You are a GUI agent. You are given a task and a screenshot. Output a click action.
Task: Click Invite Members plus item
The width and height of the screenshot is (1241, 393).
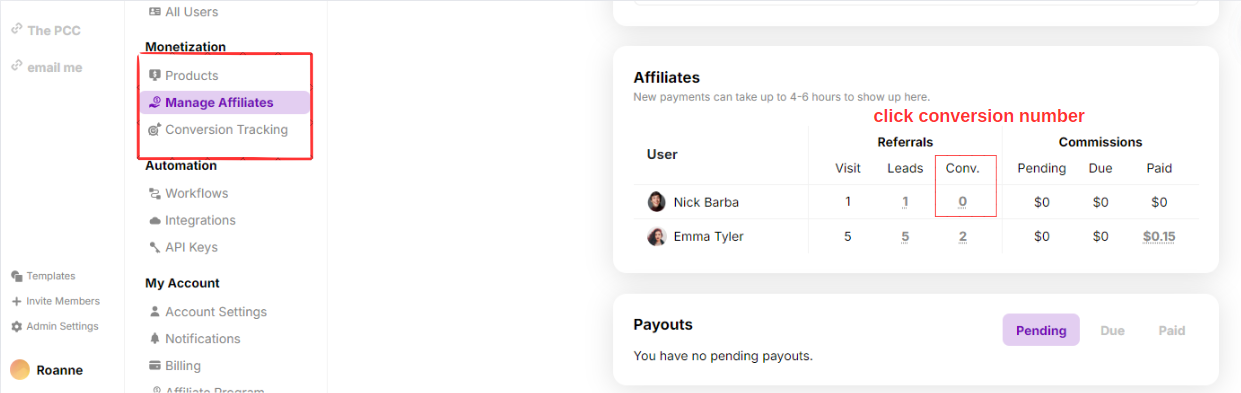coord(55,301)
